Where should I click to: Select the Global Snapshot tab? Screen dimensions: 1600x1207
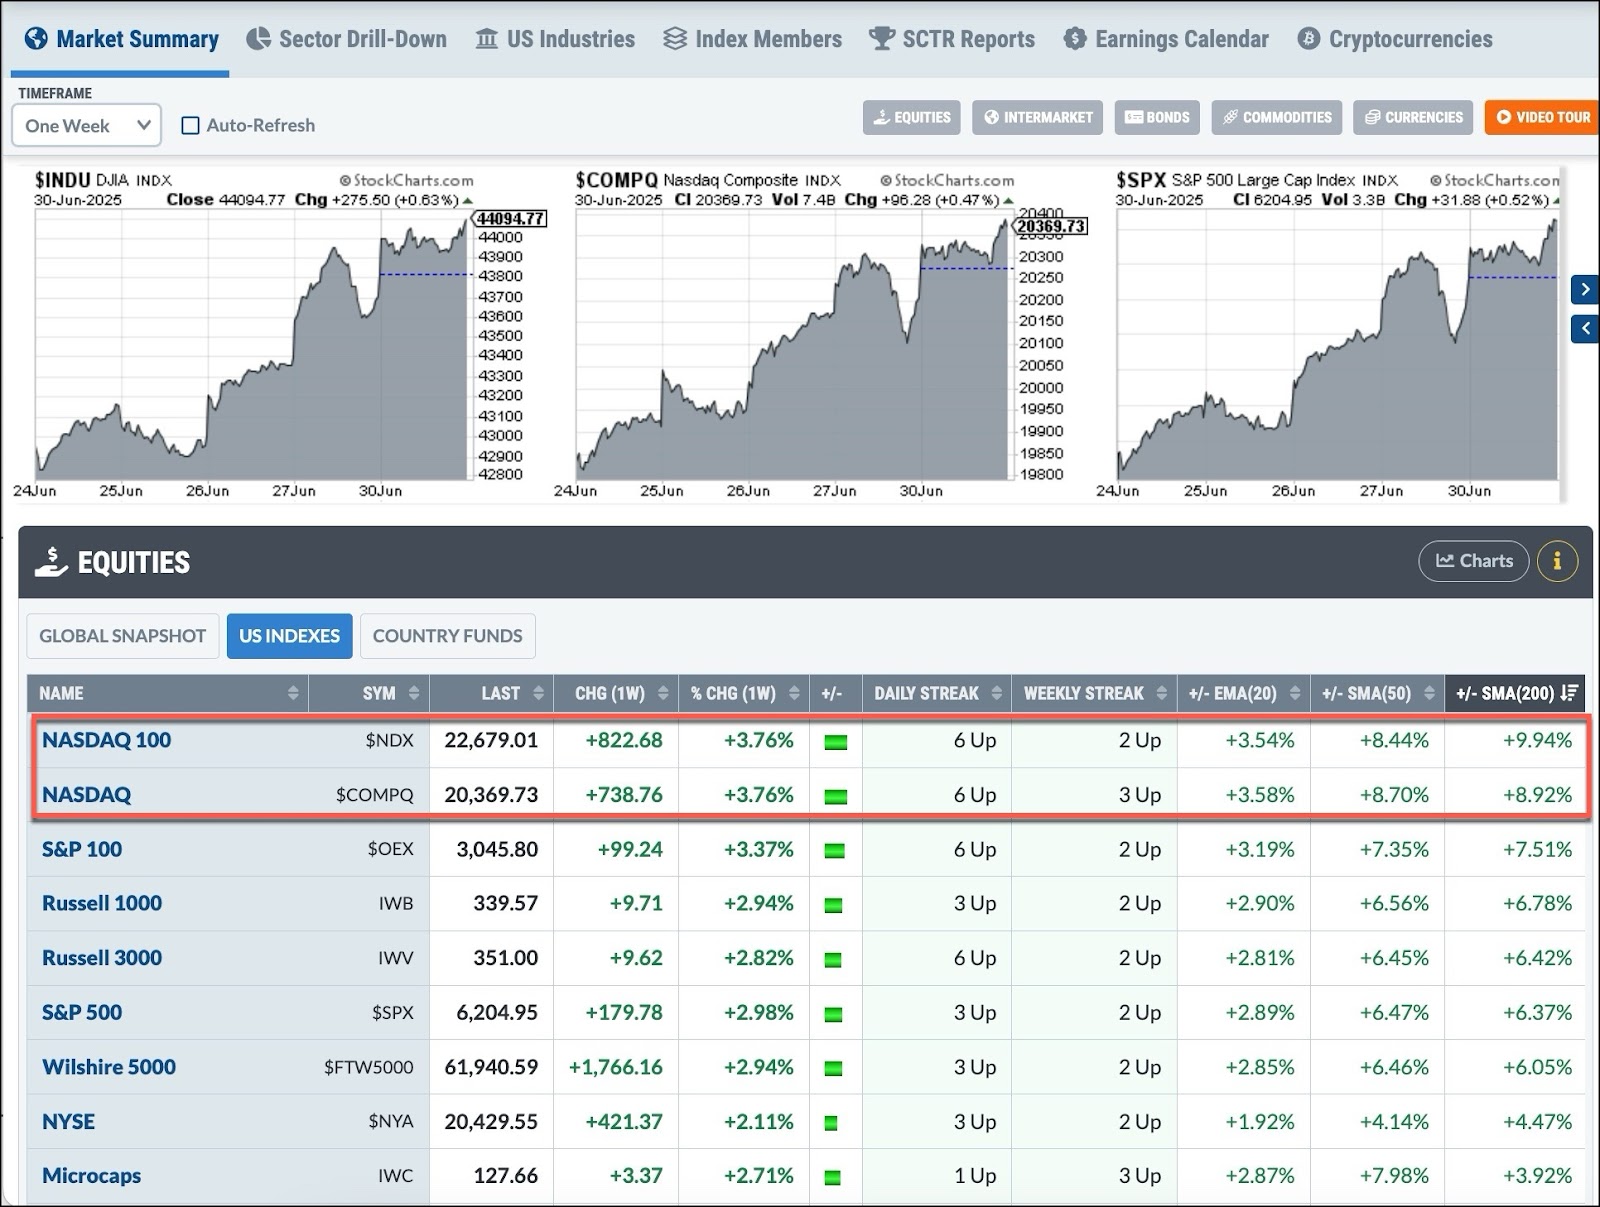(x=123, y=636)
